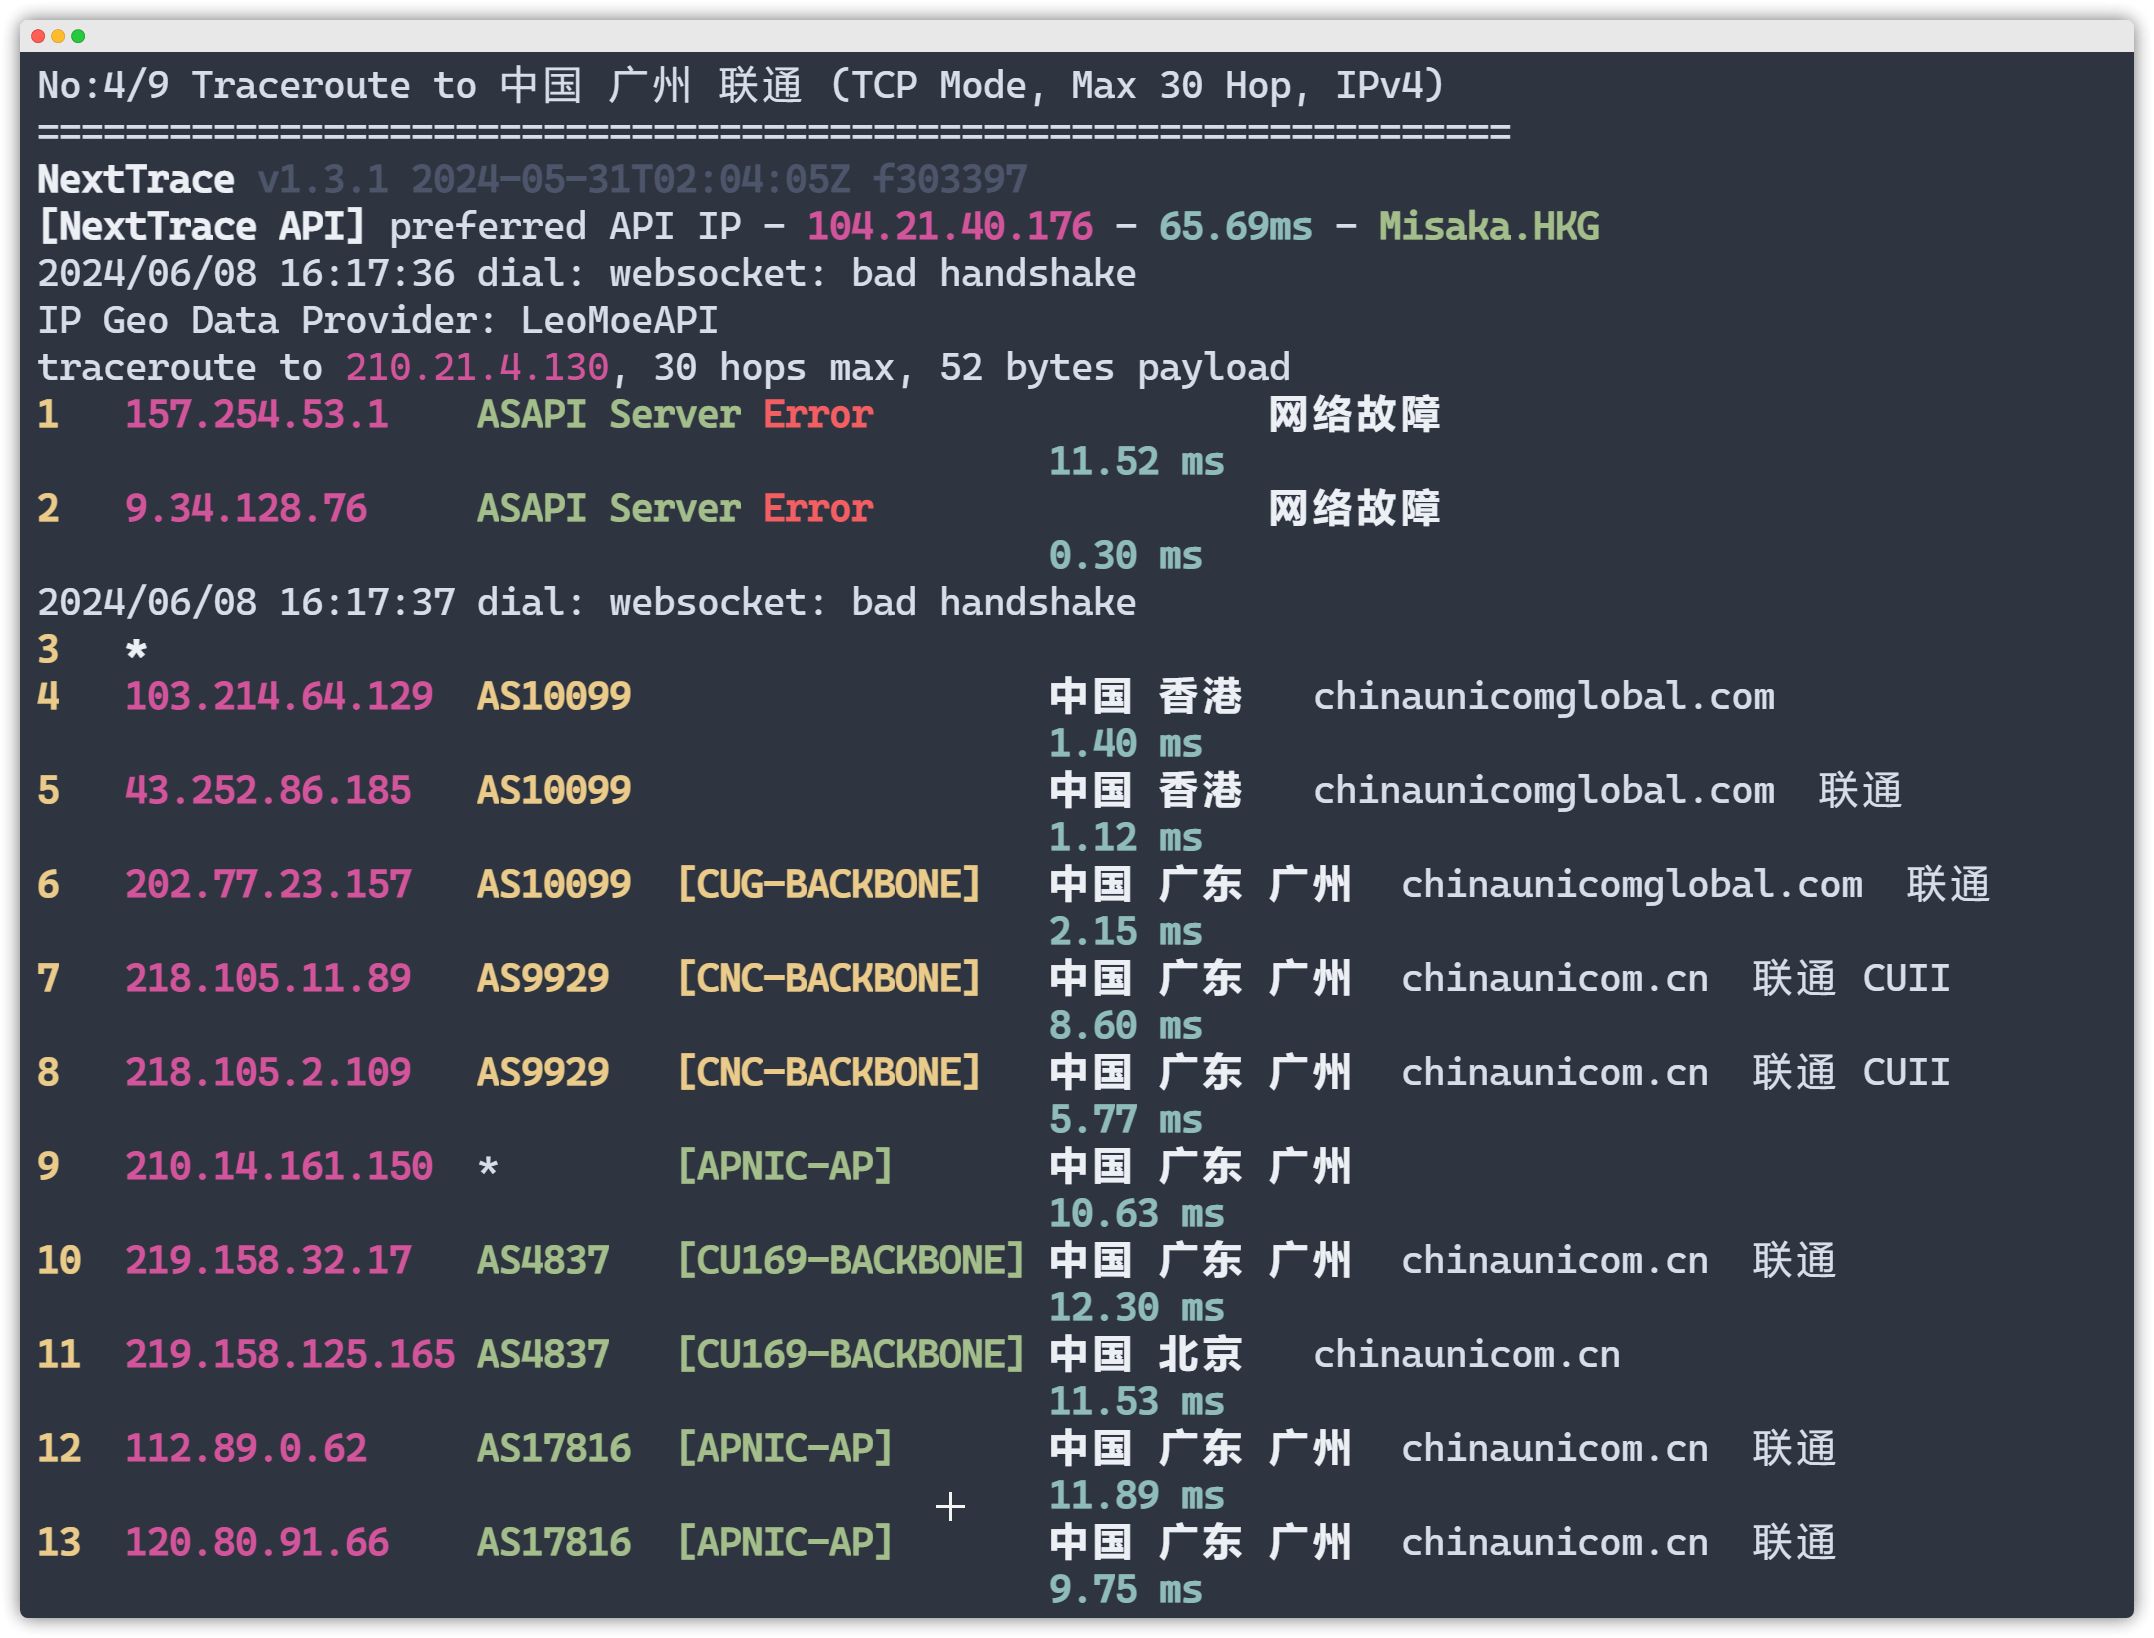Click AS10099 on hop 5 row

point(554,791)
